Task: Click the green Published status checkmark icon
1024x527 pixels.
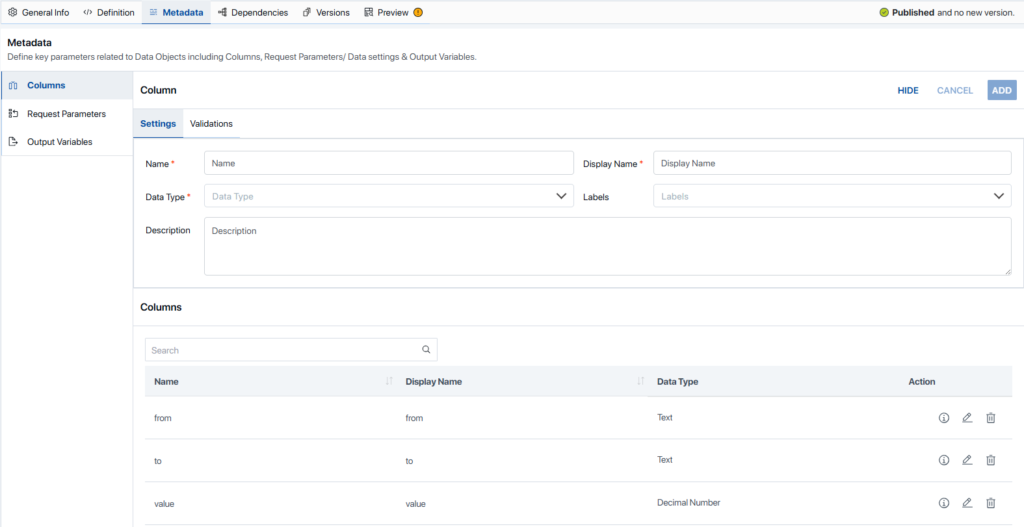Action: click(x=884, y=12)
